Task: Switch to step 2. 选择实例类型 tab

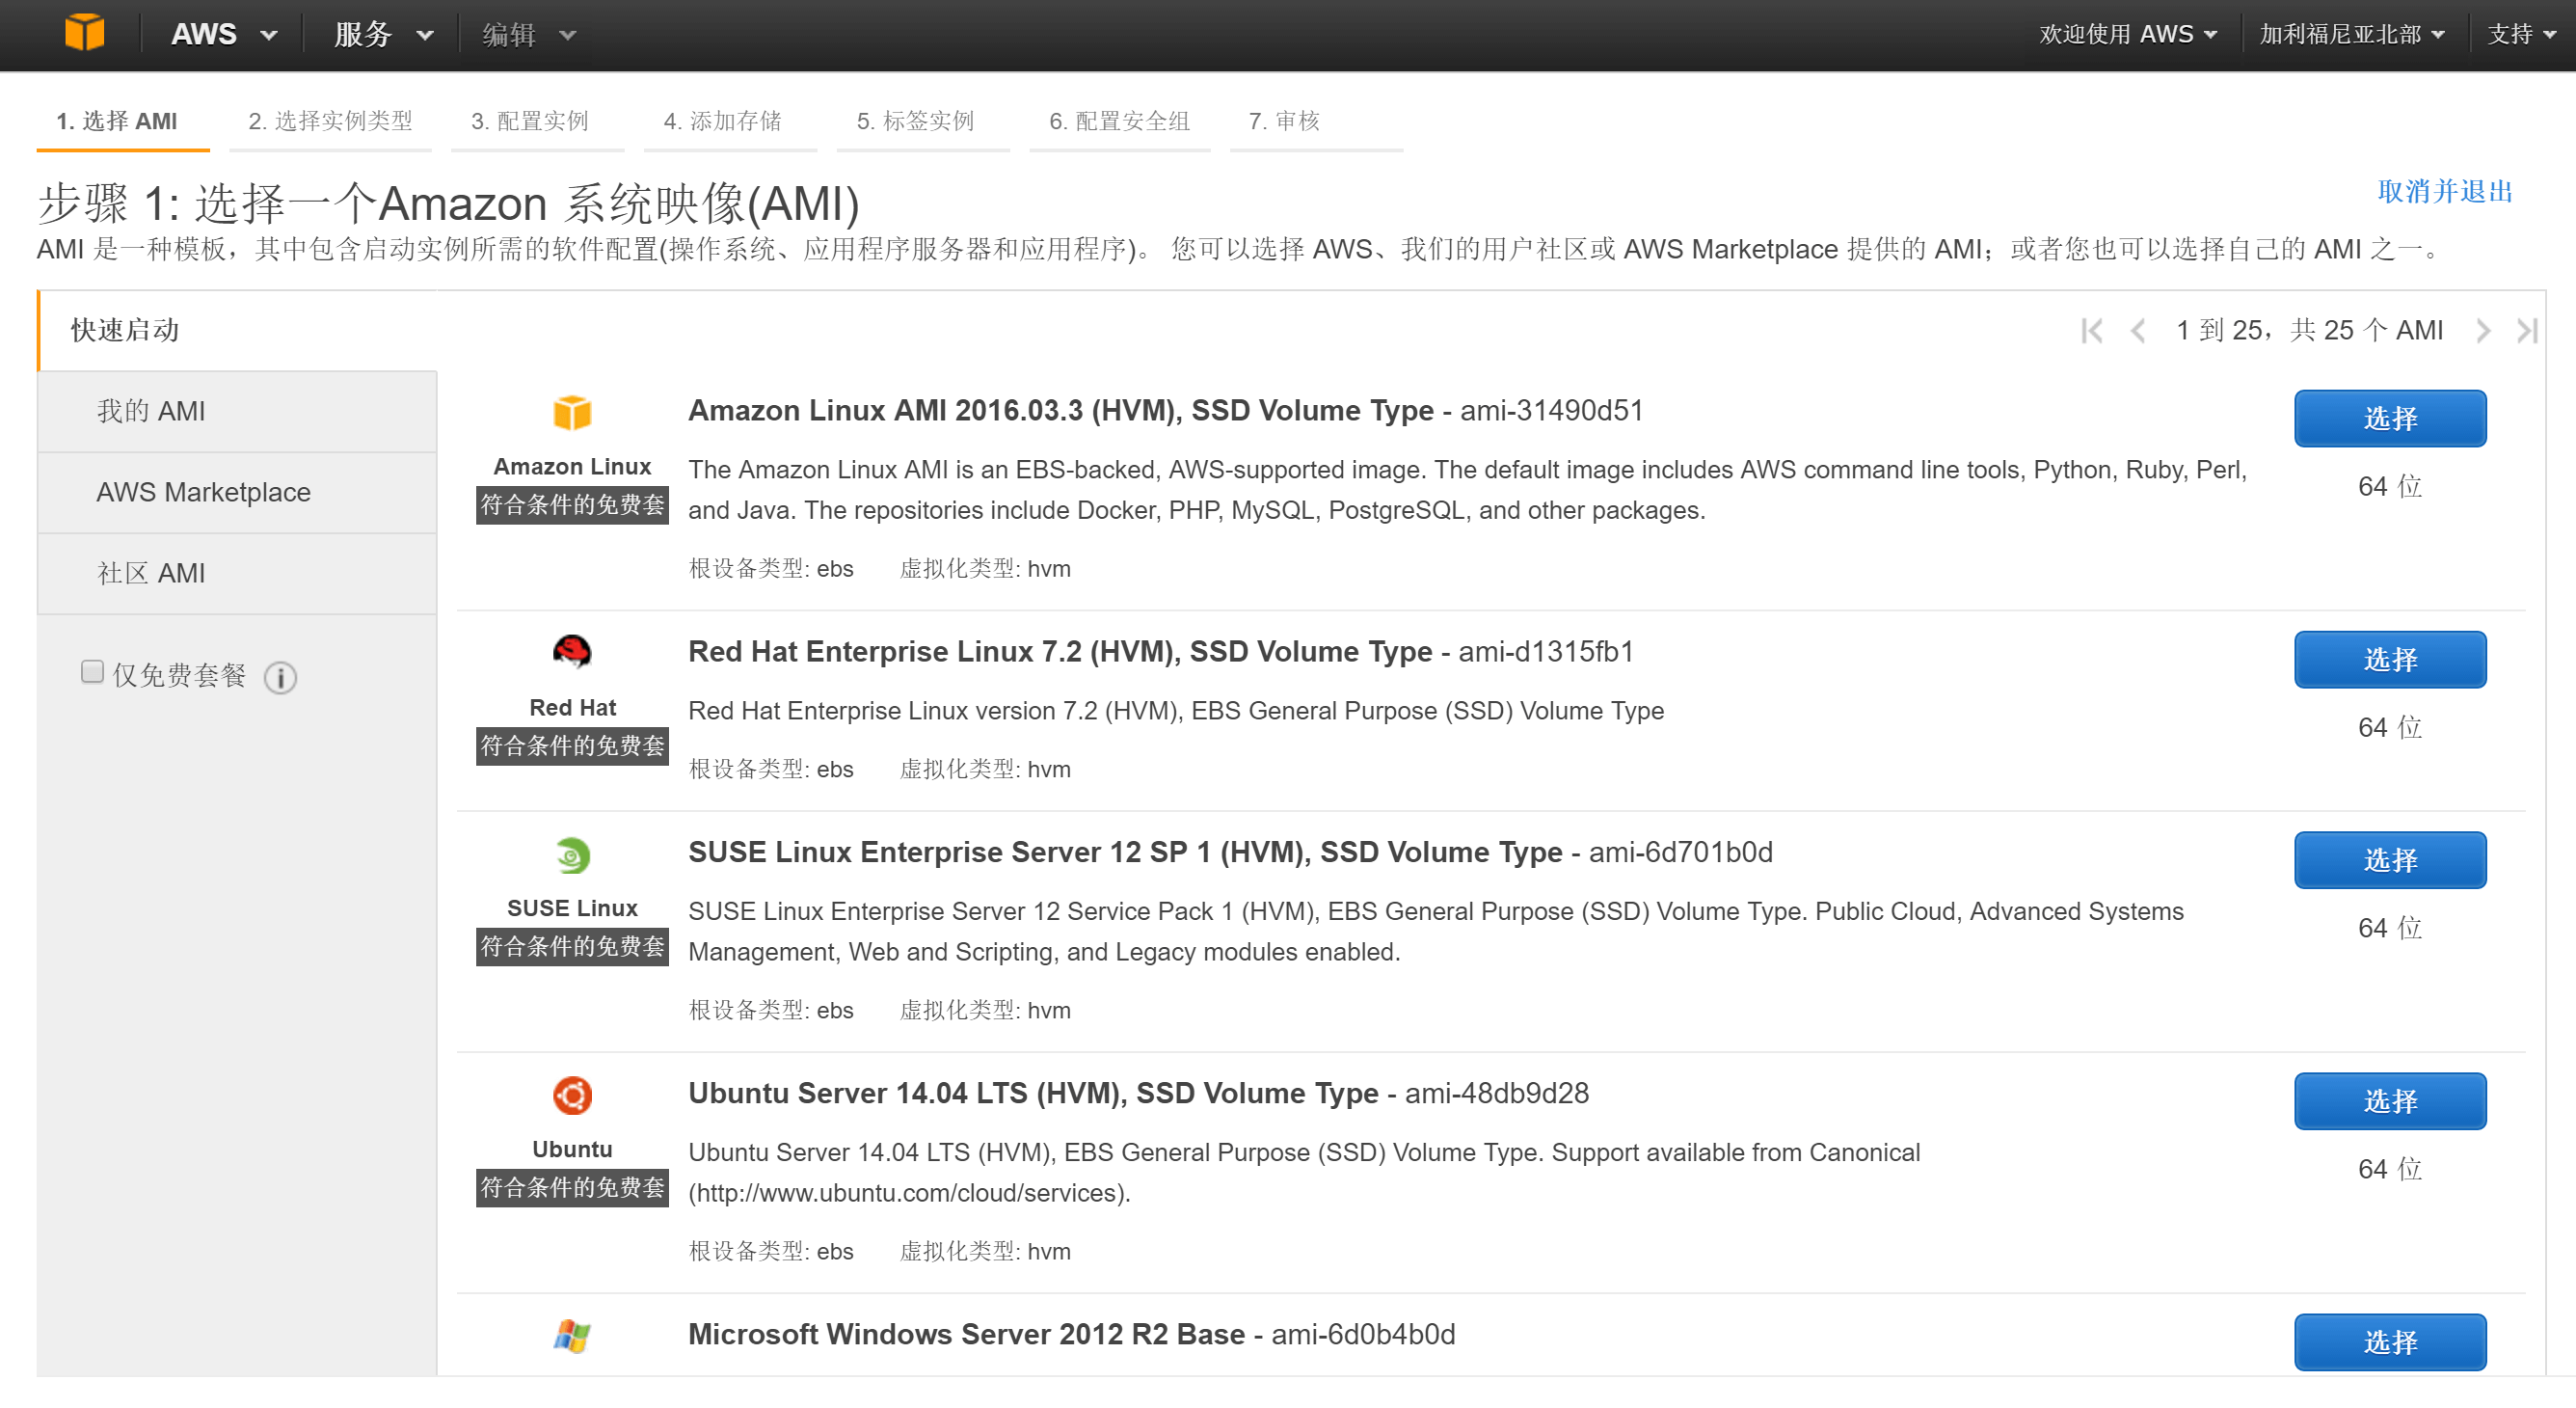Action: point(330,122)
